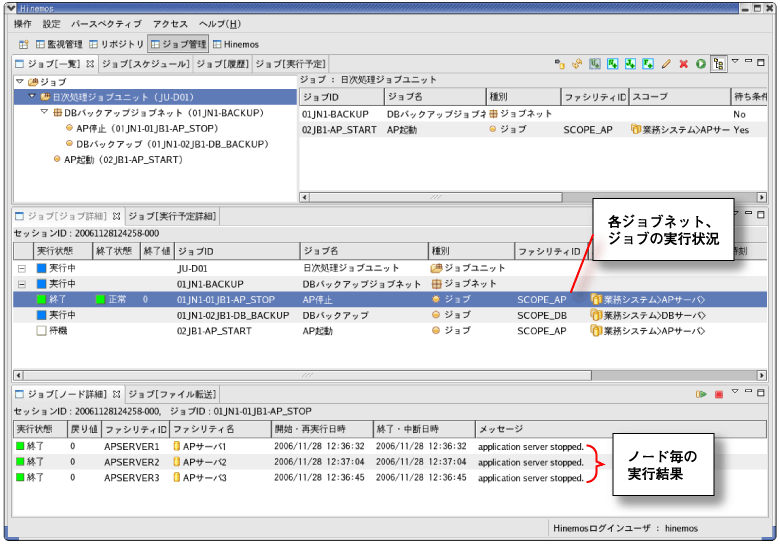
Task: Switch to the ジョブ[スケジュール] tab
Action: [x=144, y=64]
